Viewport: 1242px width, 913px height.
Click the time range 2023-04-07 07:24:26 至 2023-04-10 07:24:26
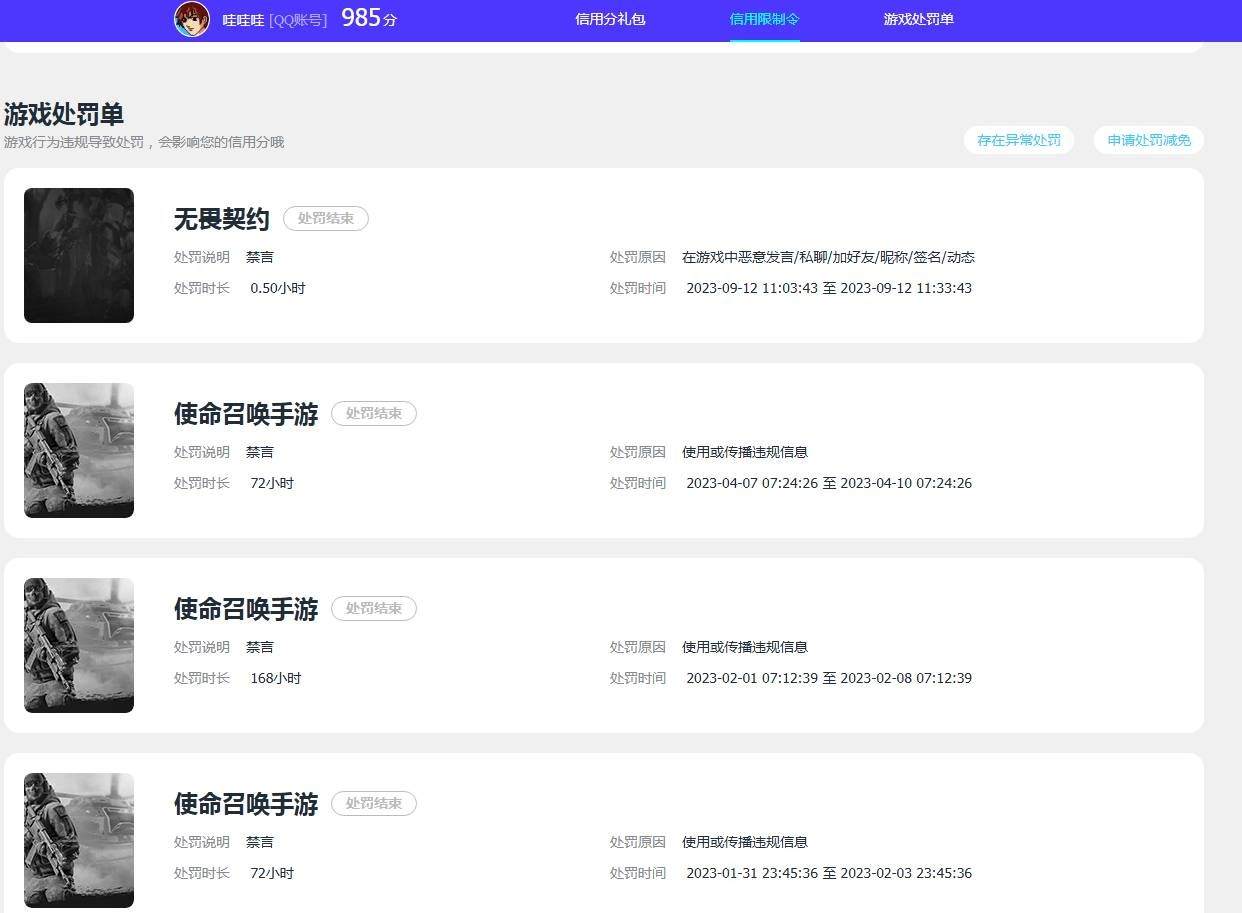(829, 483)
